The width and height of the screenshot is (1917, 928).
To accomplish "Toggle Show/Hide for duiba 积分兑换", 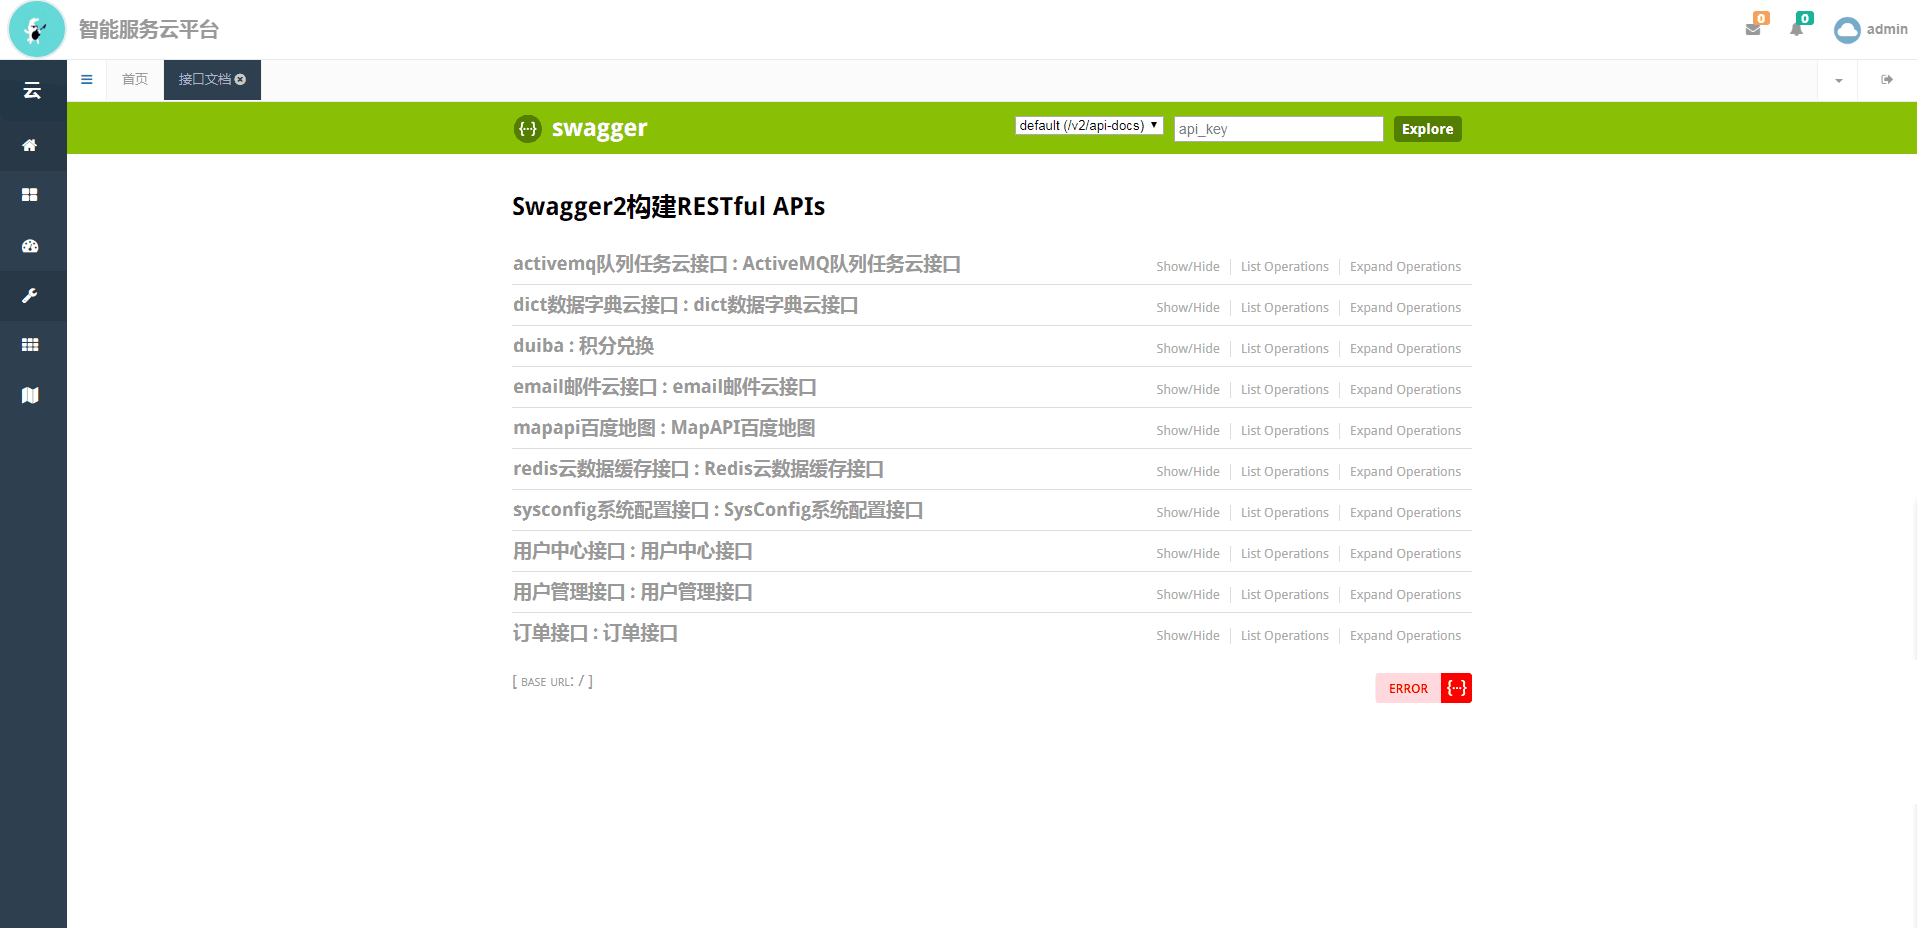I will tap(1187, 349).
